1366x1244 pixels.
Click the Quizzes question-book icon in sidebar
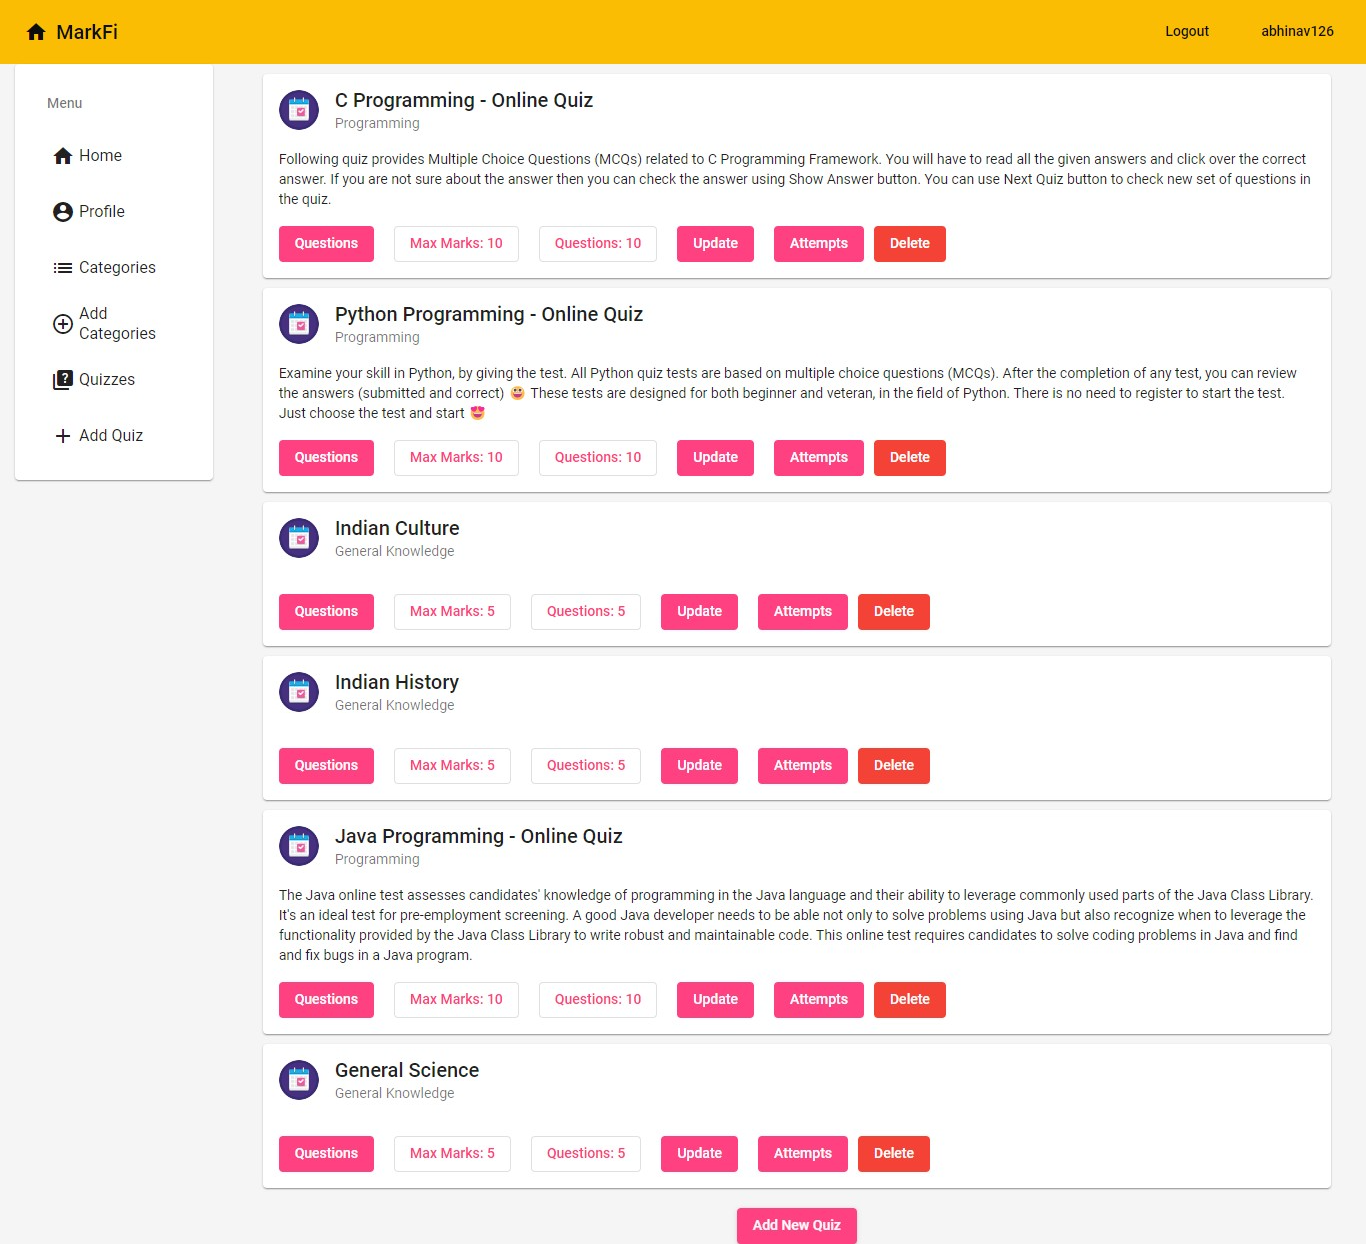tap(63, 380)
